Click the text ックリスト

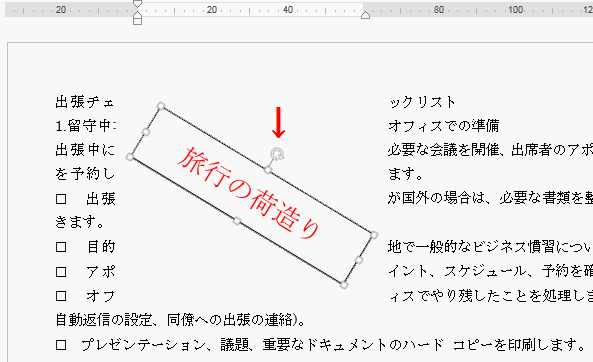[x=422, y=102]
